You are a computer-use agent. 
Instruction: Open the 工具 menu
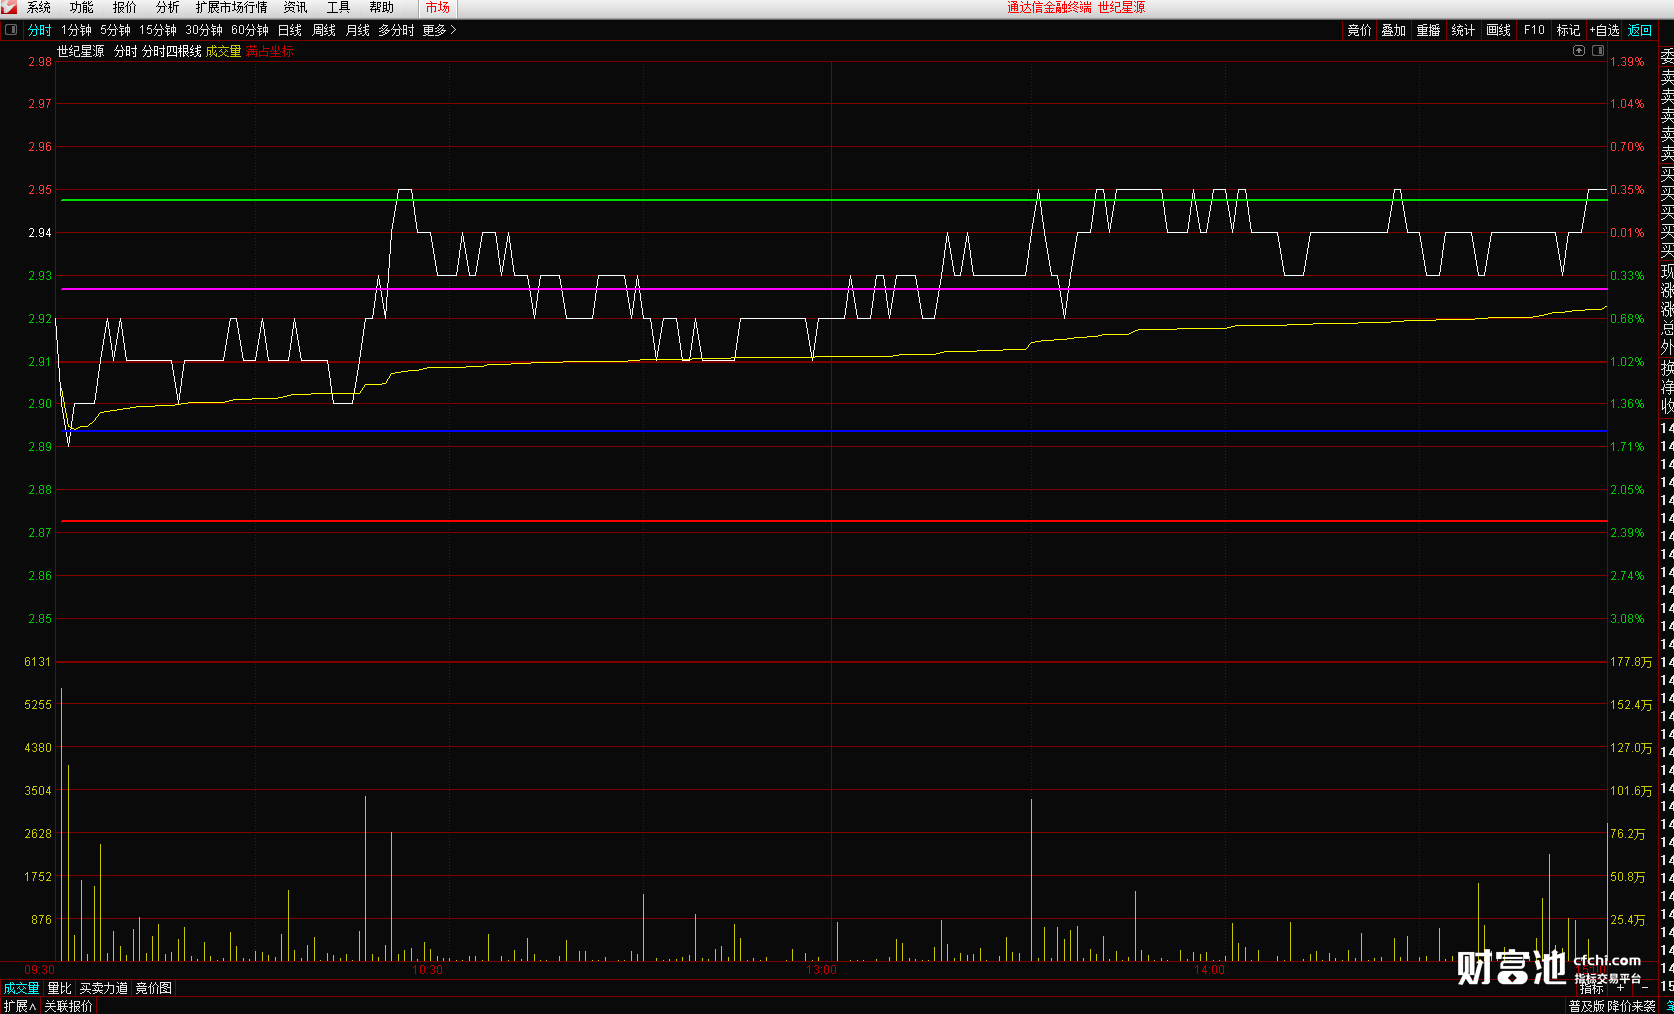point(339,8)
